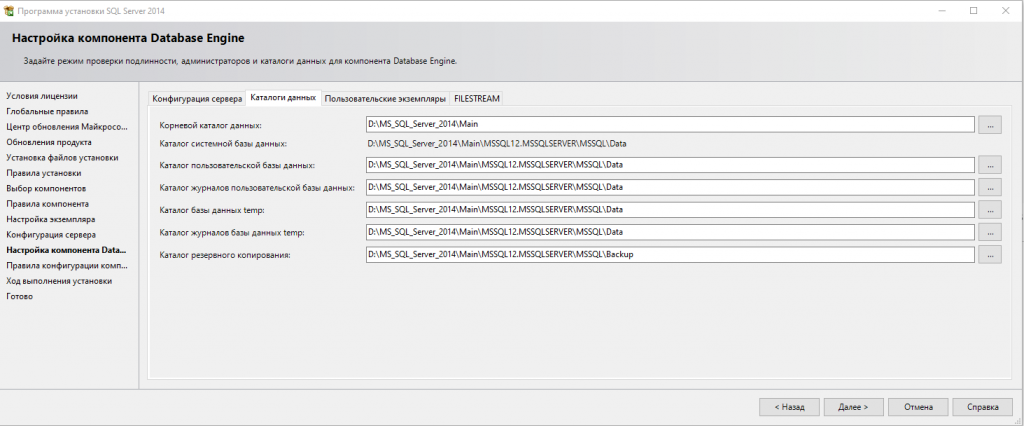Browse for Каталог резервного копирования folder
This screenshot has width=1024, height=426.
[989, 255]
